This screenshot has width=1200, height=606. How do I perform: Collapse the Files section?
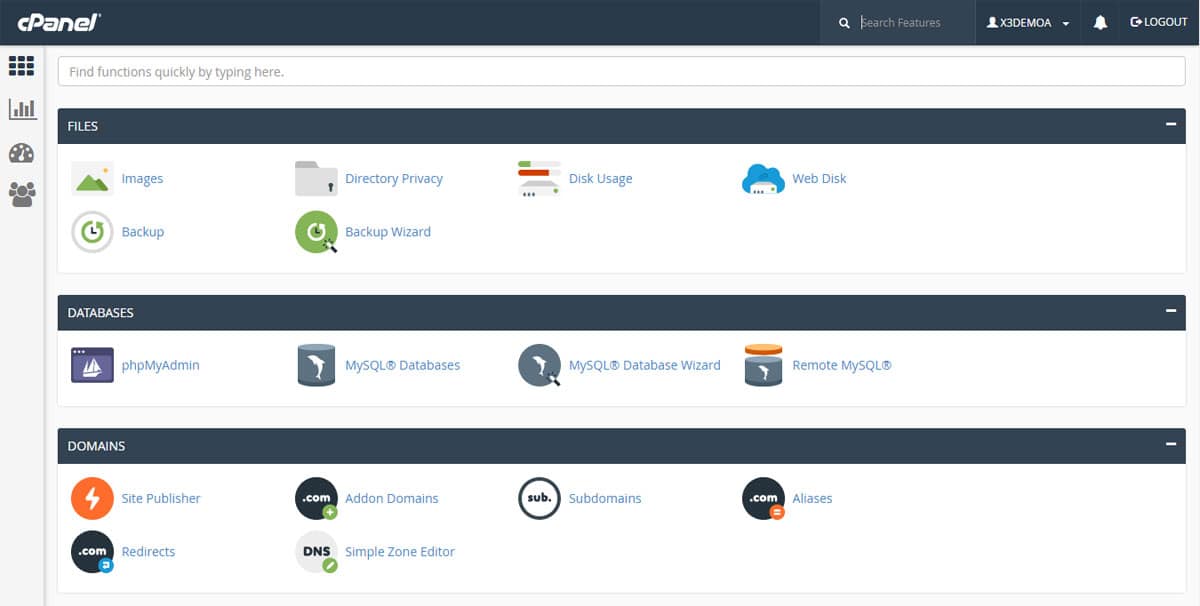click(1170, 124)
